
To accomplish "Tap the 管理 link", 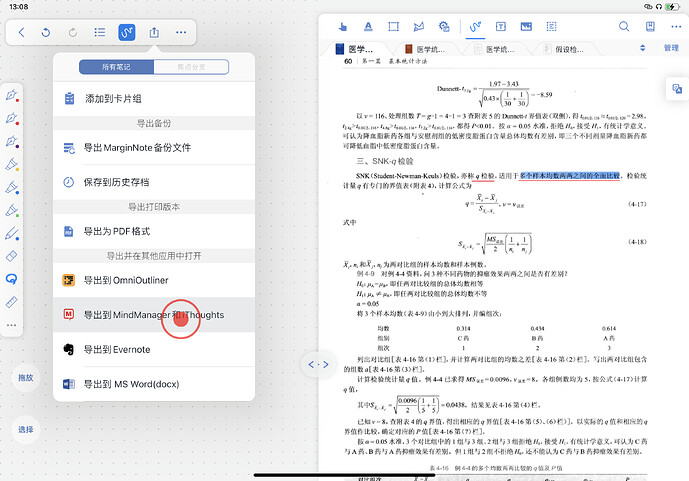I will [671, 48].
